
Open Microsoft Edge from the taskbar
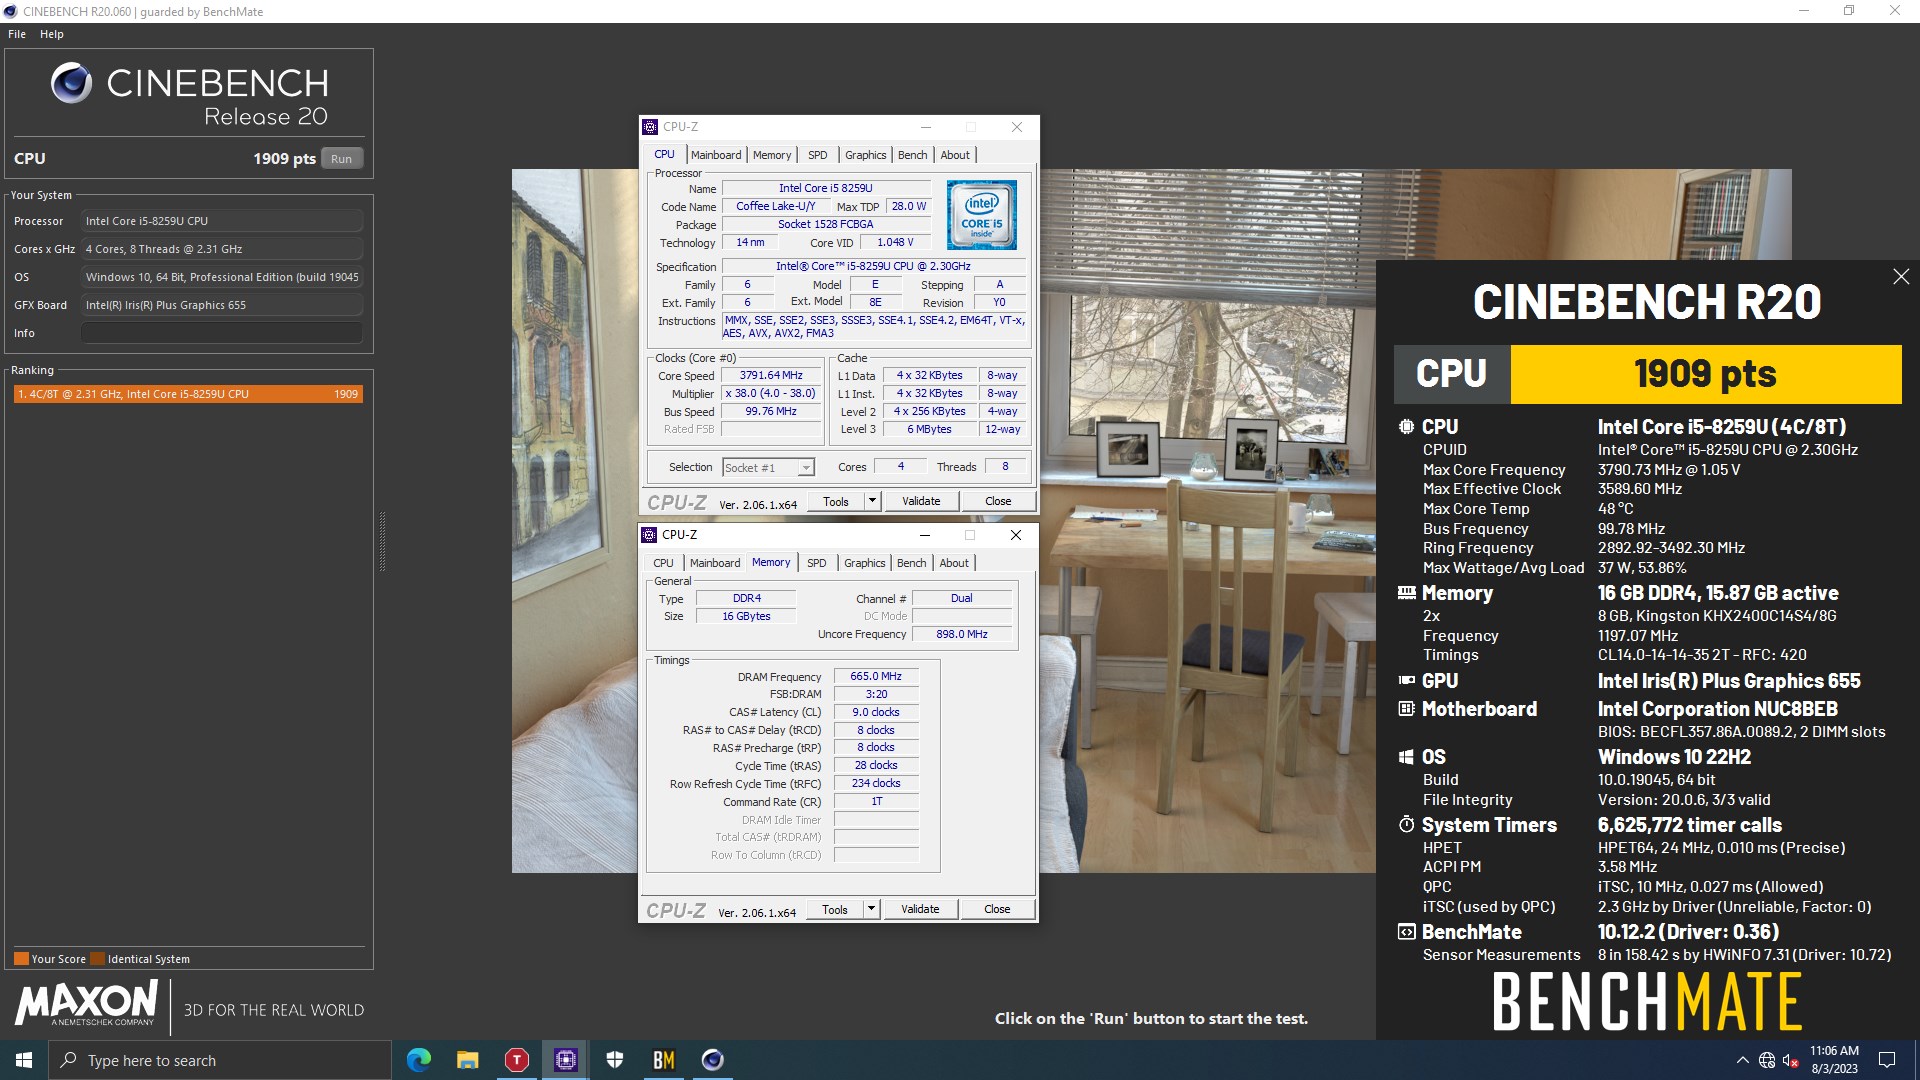pyautogui.click(x=419, y=1060)
